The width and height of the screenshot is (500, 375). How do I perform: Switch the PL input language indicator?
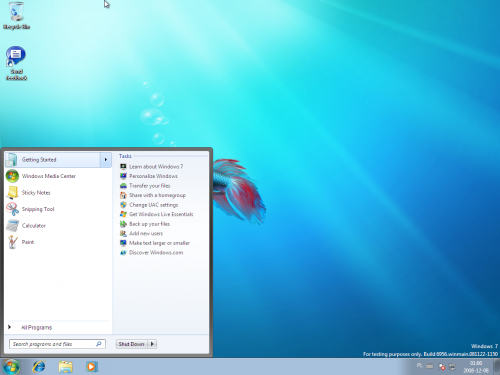pyautogui.click(x=419, y=366)
